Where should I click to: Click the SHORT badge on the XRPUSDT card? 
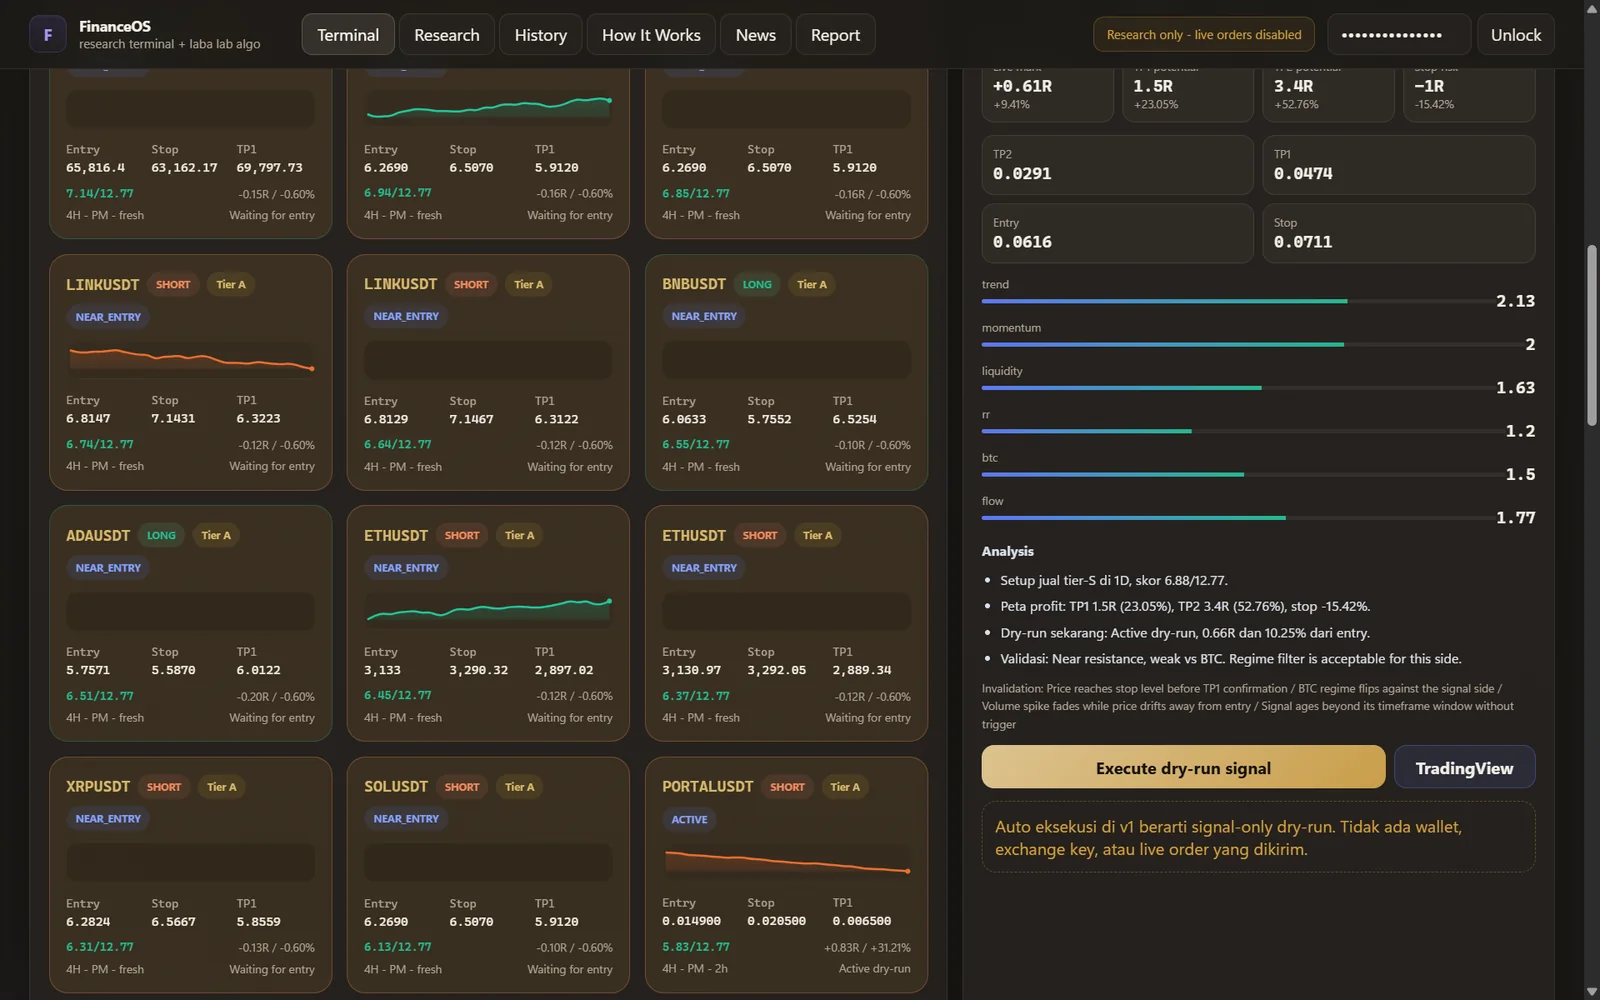pyautogui.click(x=164, y=787)
